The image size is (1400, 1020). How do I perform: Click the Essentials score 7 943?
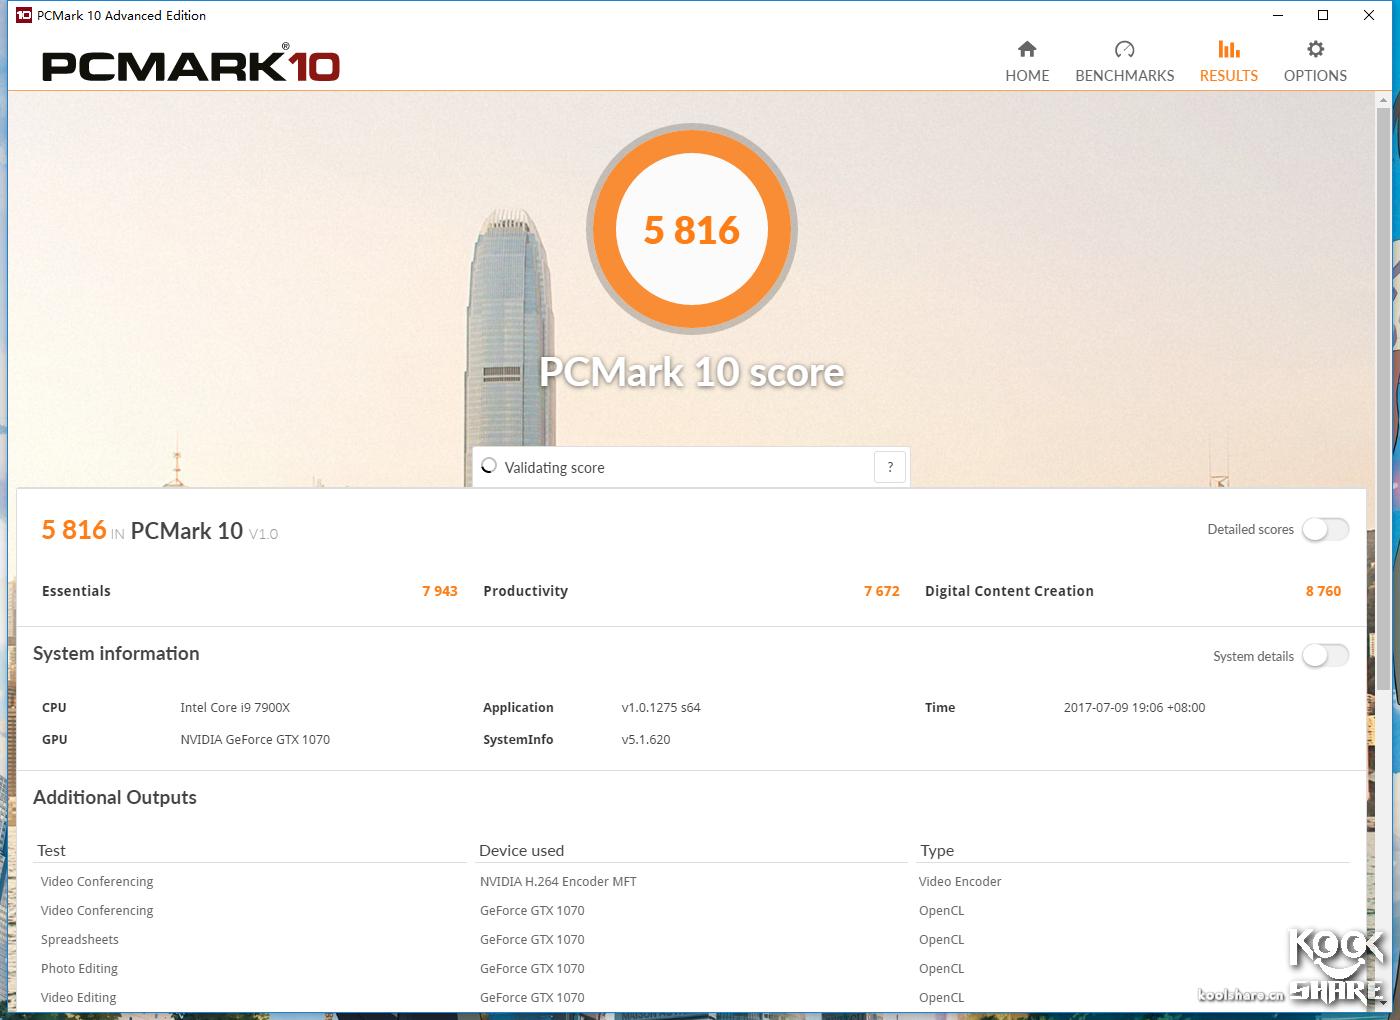(x=439, y=591)
